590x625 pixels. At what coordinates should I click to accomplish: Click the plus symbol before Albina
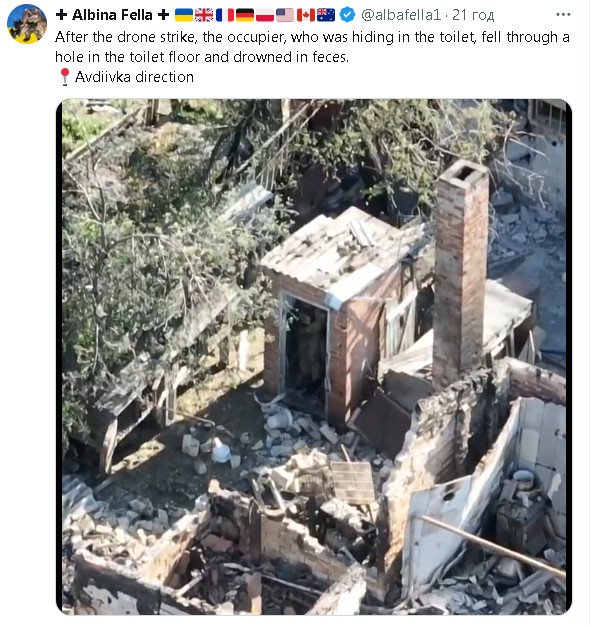pos(61,15)
